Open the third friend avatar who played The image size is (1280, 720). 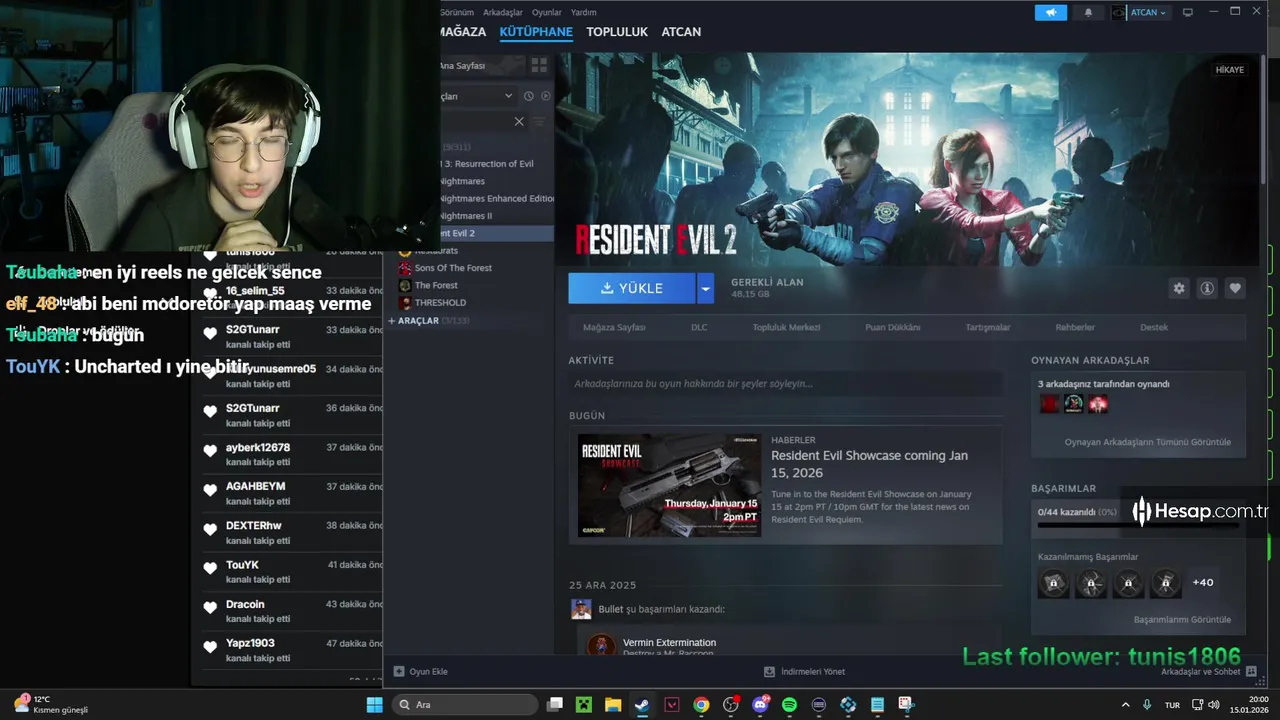[x=1098, y=404]
